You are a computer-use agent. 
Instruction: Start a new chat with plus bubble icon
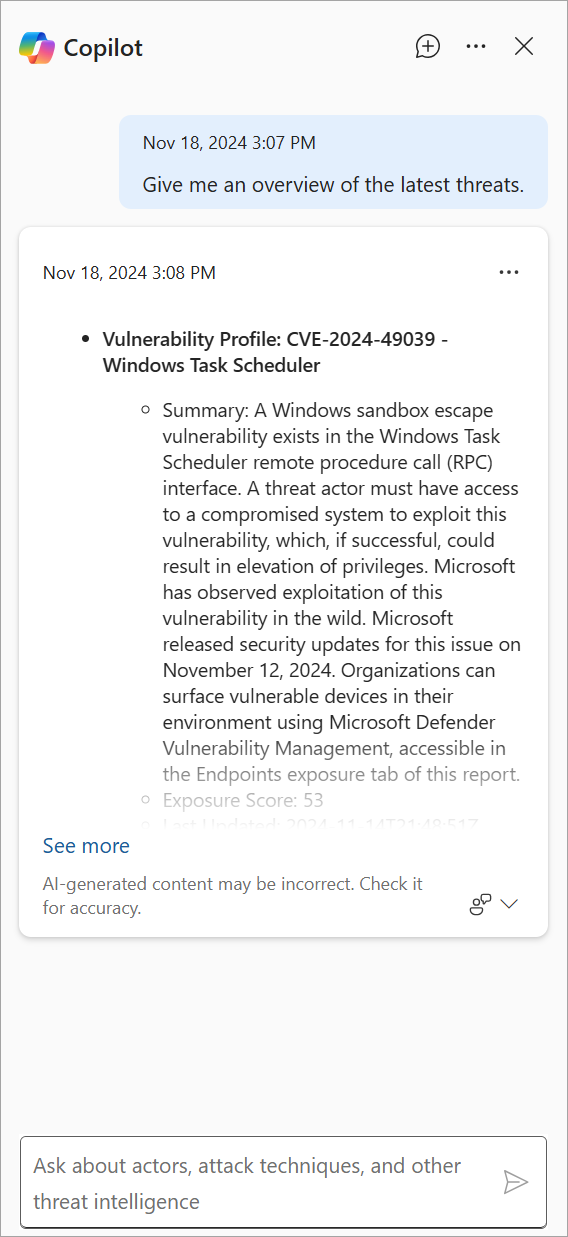click(x=428, y=46)
